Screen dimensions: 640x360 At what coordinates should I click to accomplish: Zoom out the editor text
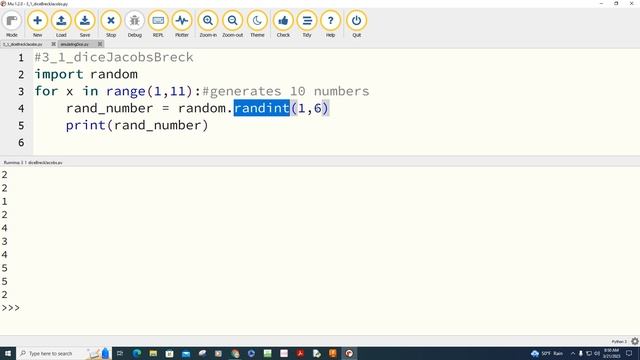[233, 24]
